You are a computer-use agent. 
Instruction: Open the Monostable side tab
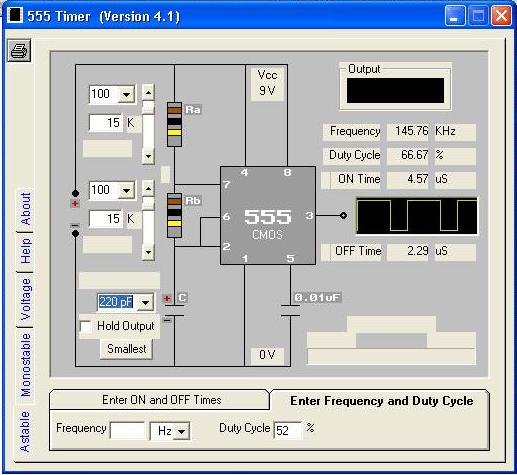(26, 365)
